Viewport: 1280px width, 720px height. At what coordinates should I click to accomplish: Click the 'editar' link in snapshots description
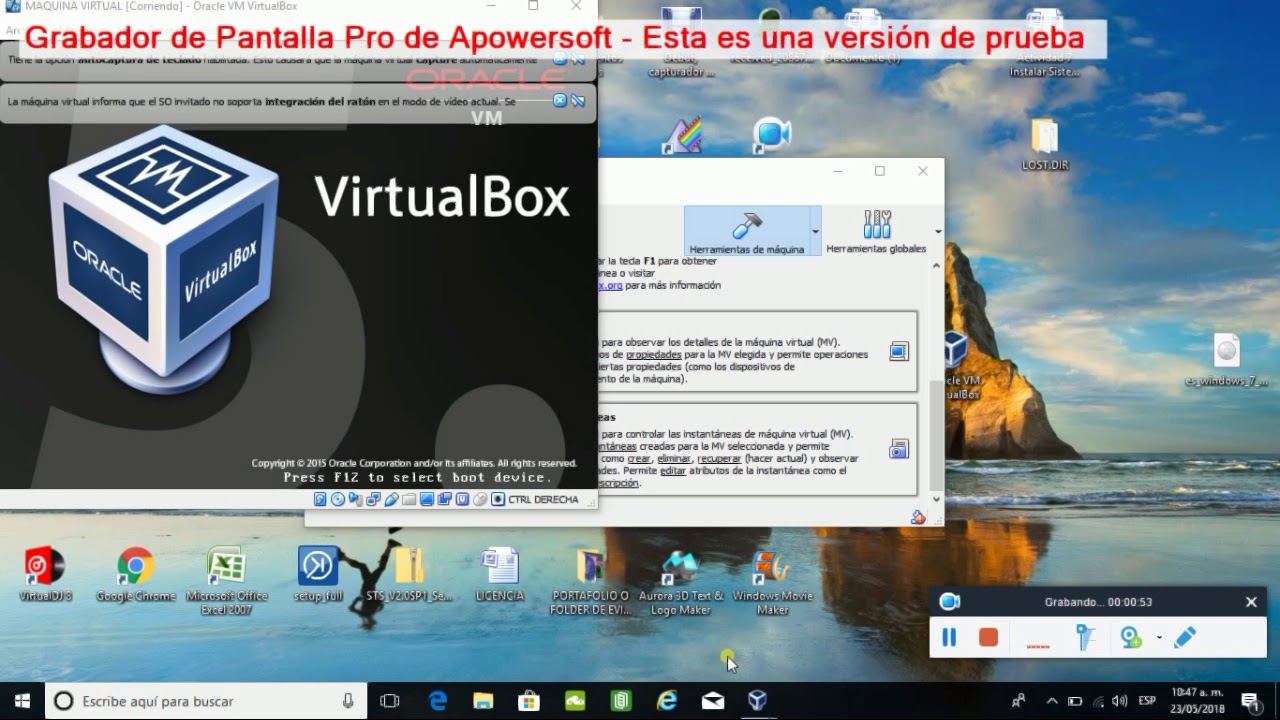(673, 471)
